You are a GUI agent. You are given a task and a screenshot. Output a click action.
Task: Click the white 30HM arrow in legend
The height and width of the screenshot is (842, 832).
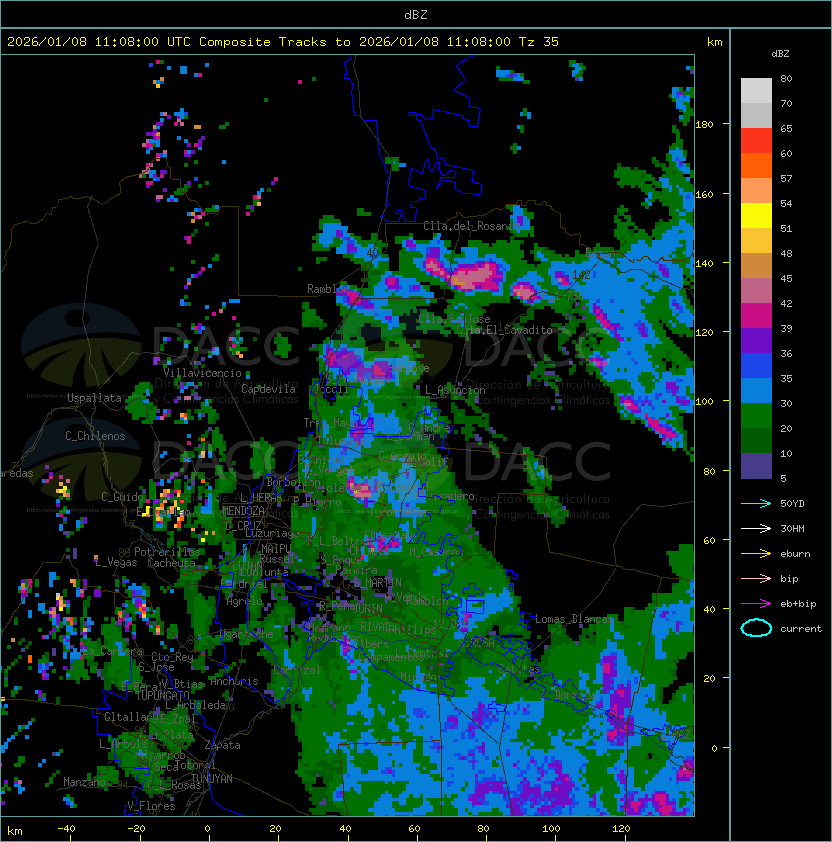[756, 528]
